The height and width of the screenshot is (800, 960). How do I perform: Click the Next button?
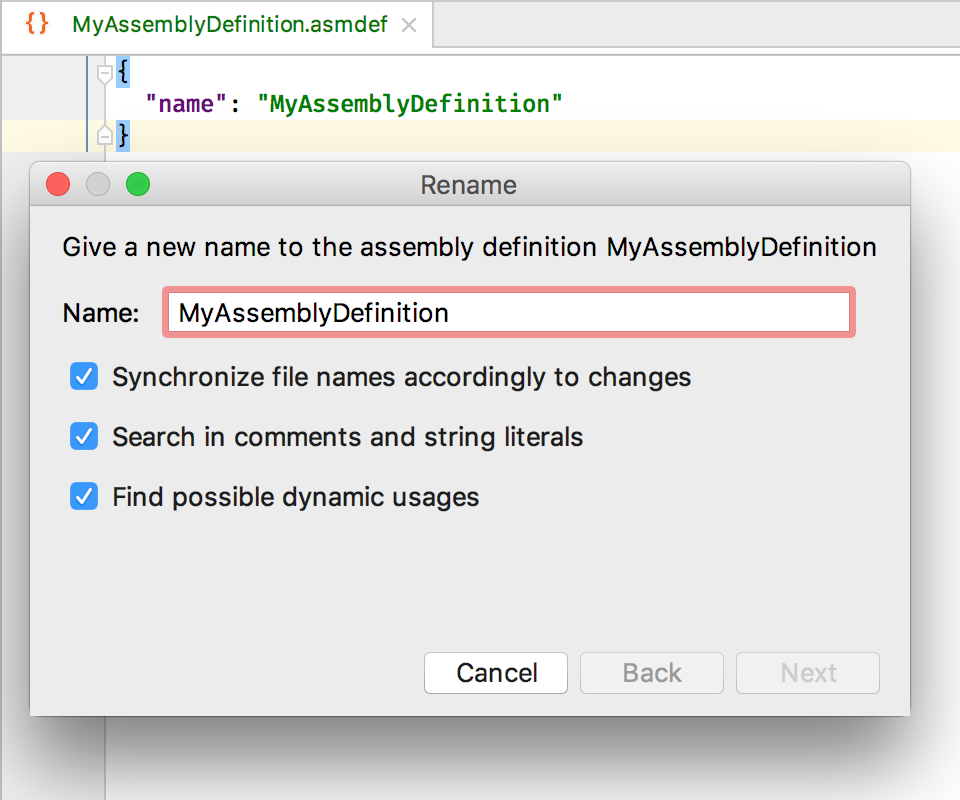(808, 673)
